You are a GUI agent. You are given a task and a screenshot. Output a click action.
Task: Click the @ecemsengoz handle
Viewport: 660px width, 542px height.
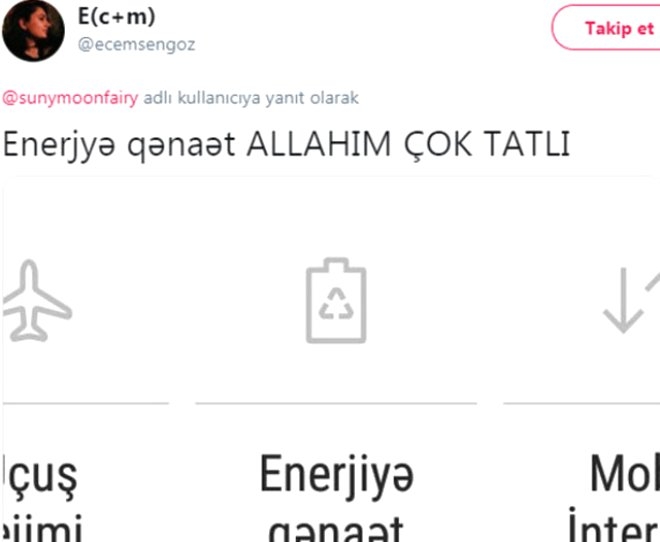[137, 45]
